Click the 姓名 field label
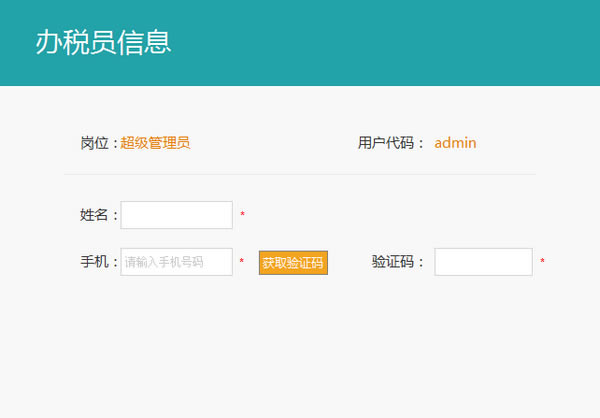Image resolution: width=600 pixels, height=418 pixels. (94, 215)
